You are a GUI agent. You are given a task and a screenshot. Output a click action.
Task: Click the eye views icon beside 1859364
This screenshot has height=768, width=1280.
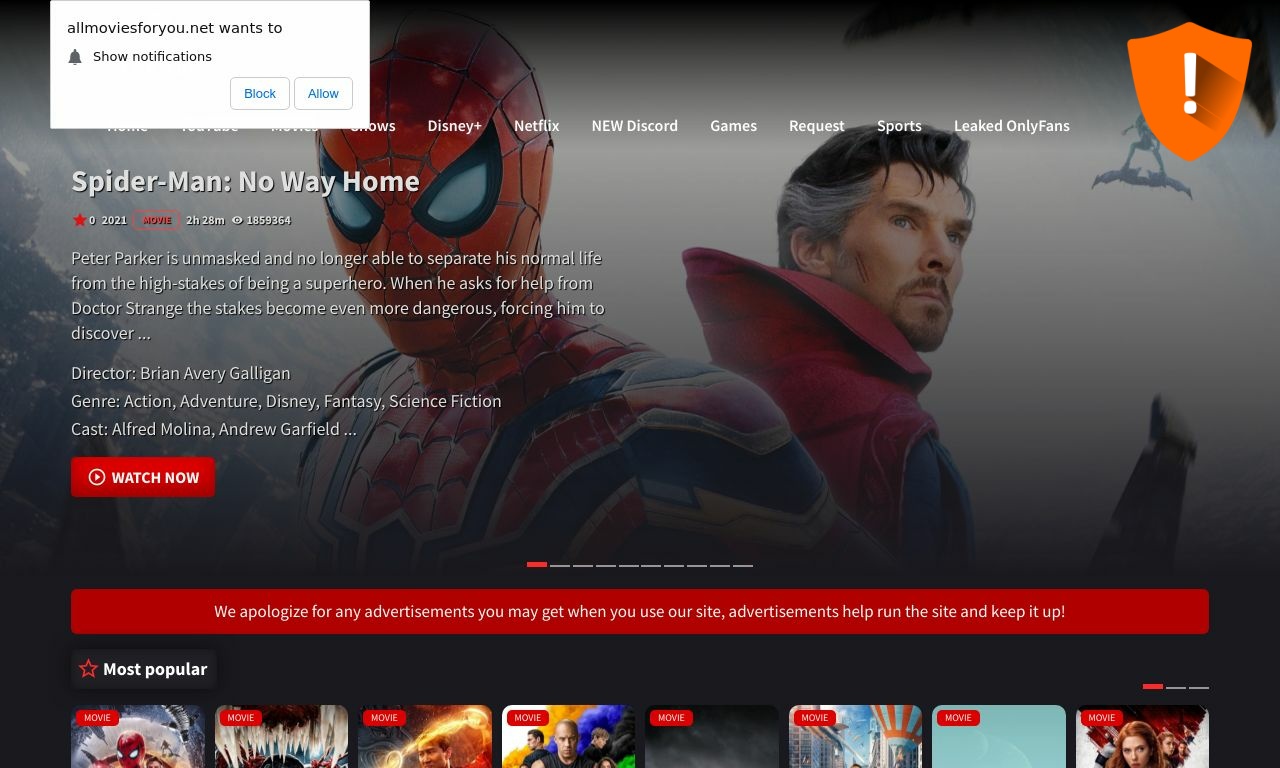point(237,220)
